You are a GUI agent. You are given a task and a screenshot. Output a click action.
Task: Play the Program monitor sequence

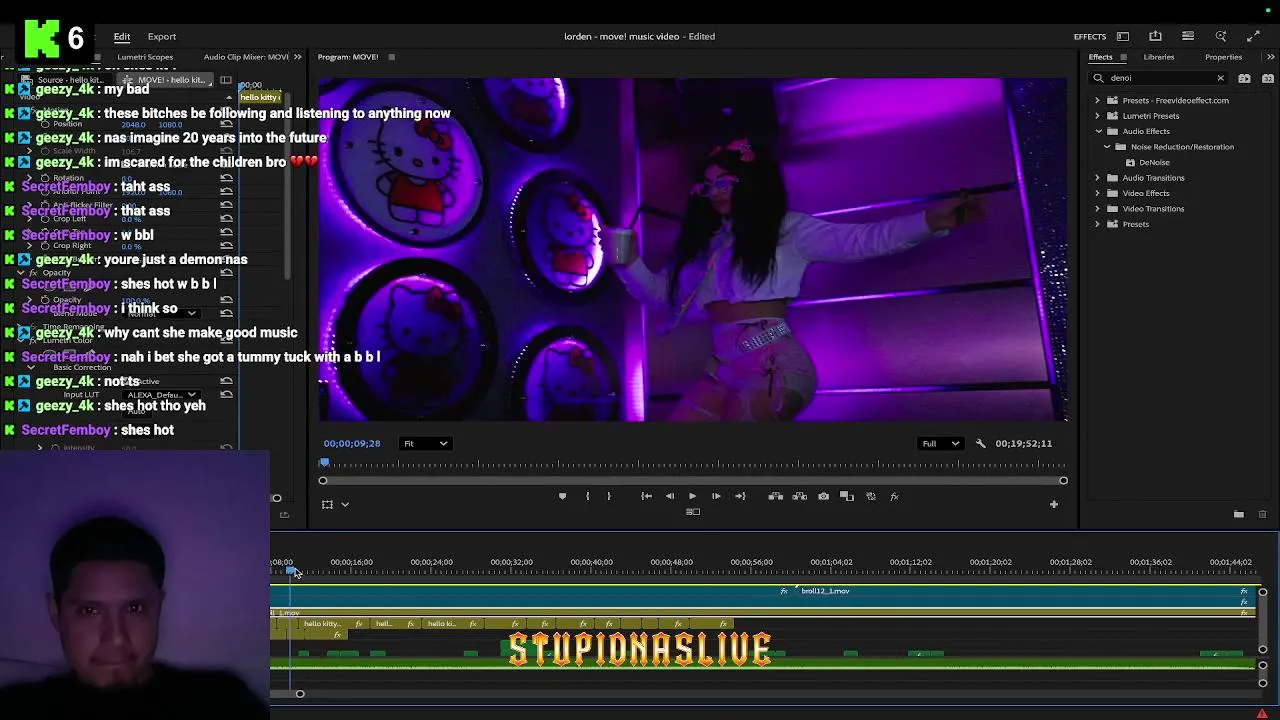pyautogui.click(x=692, y=496)
